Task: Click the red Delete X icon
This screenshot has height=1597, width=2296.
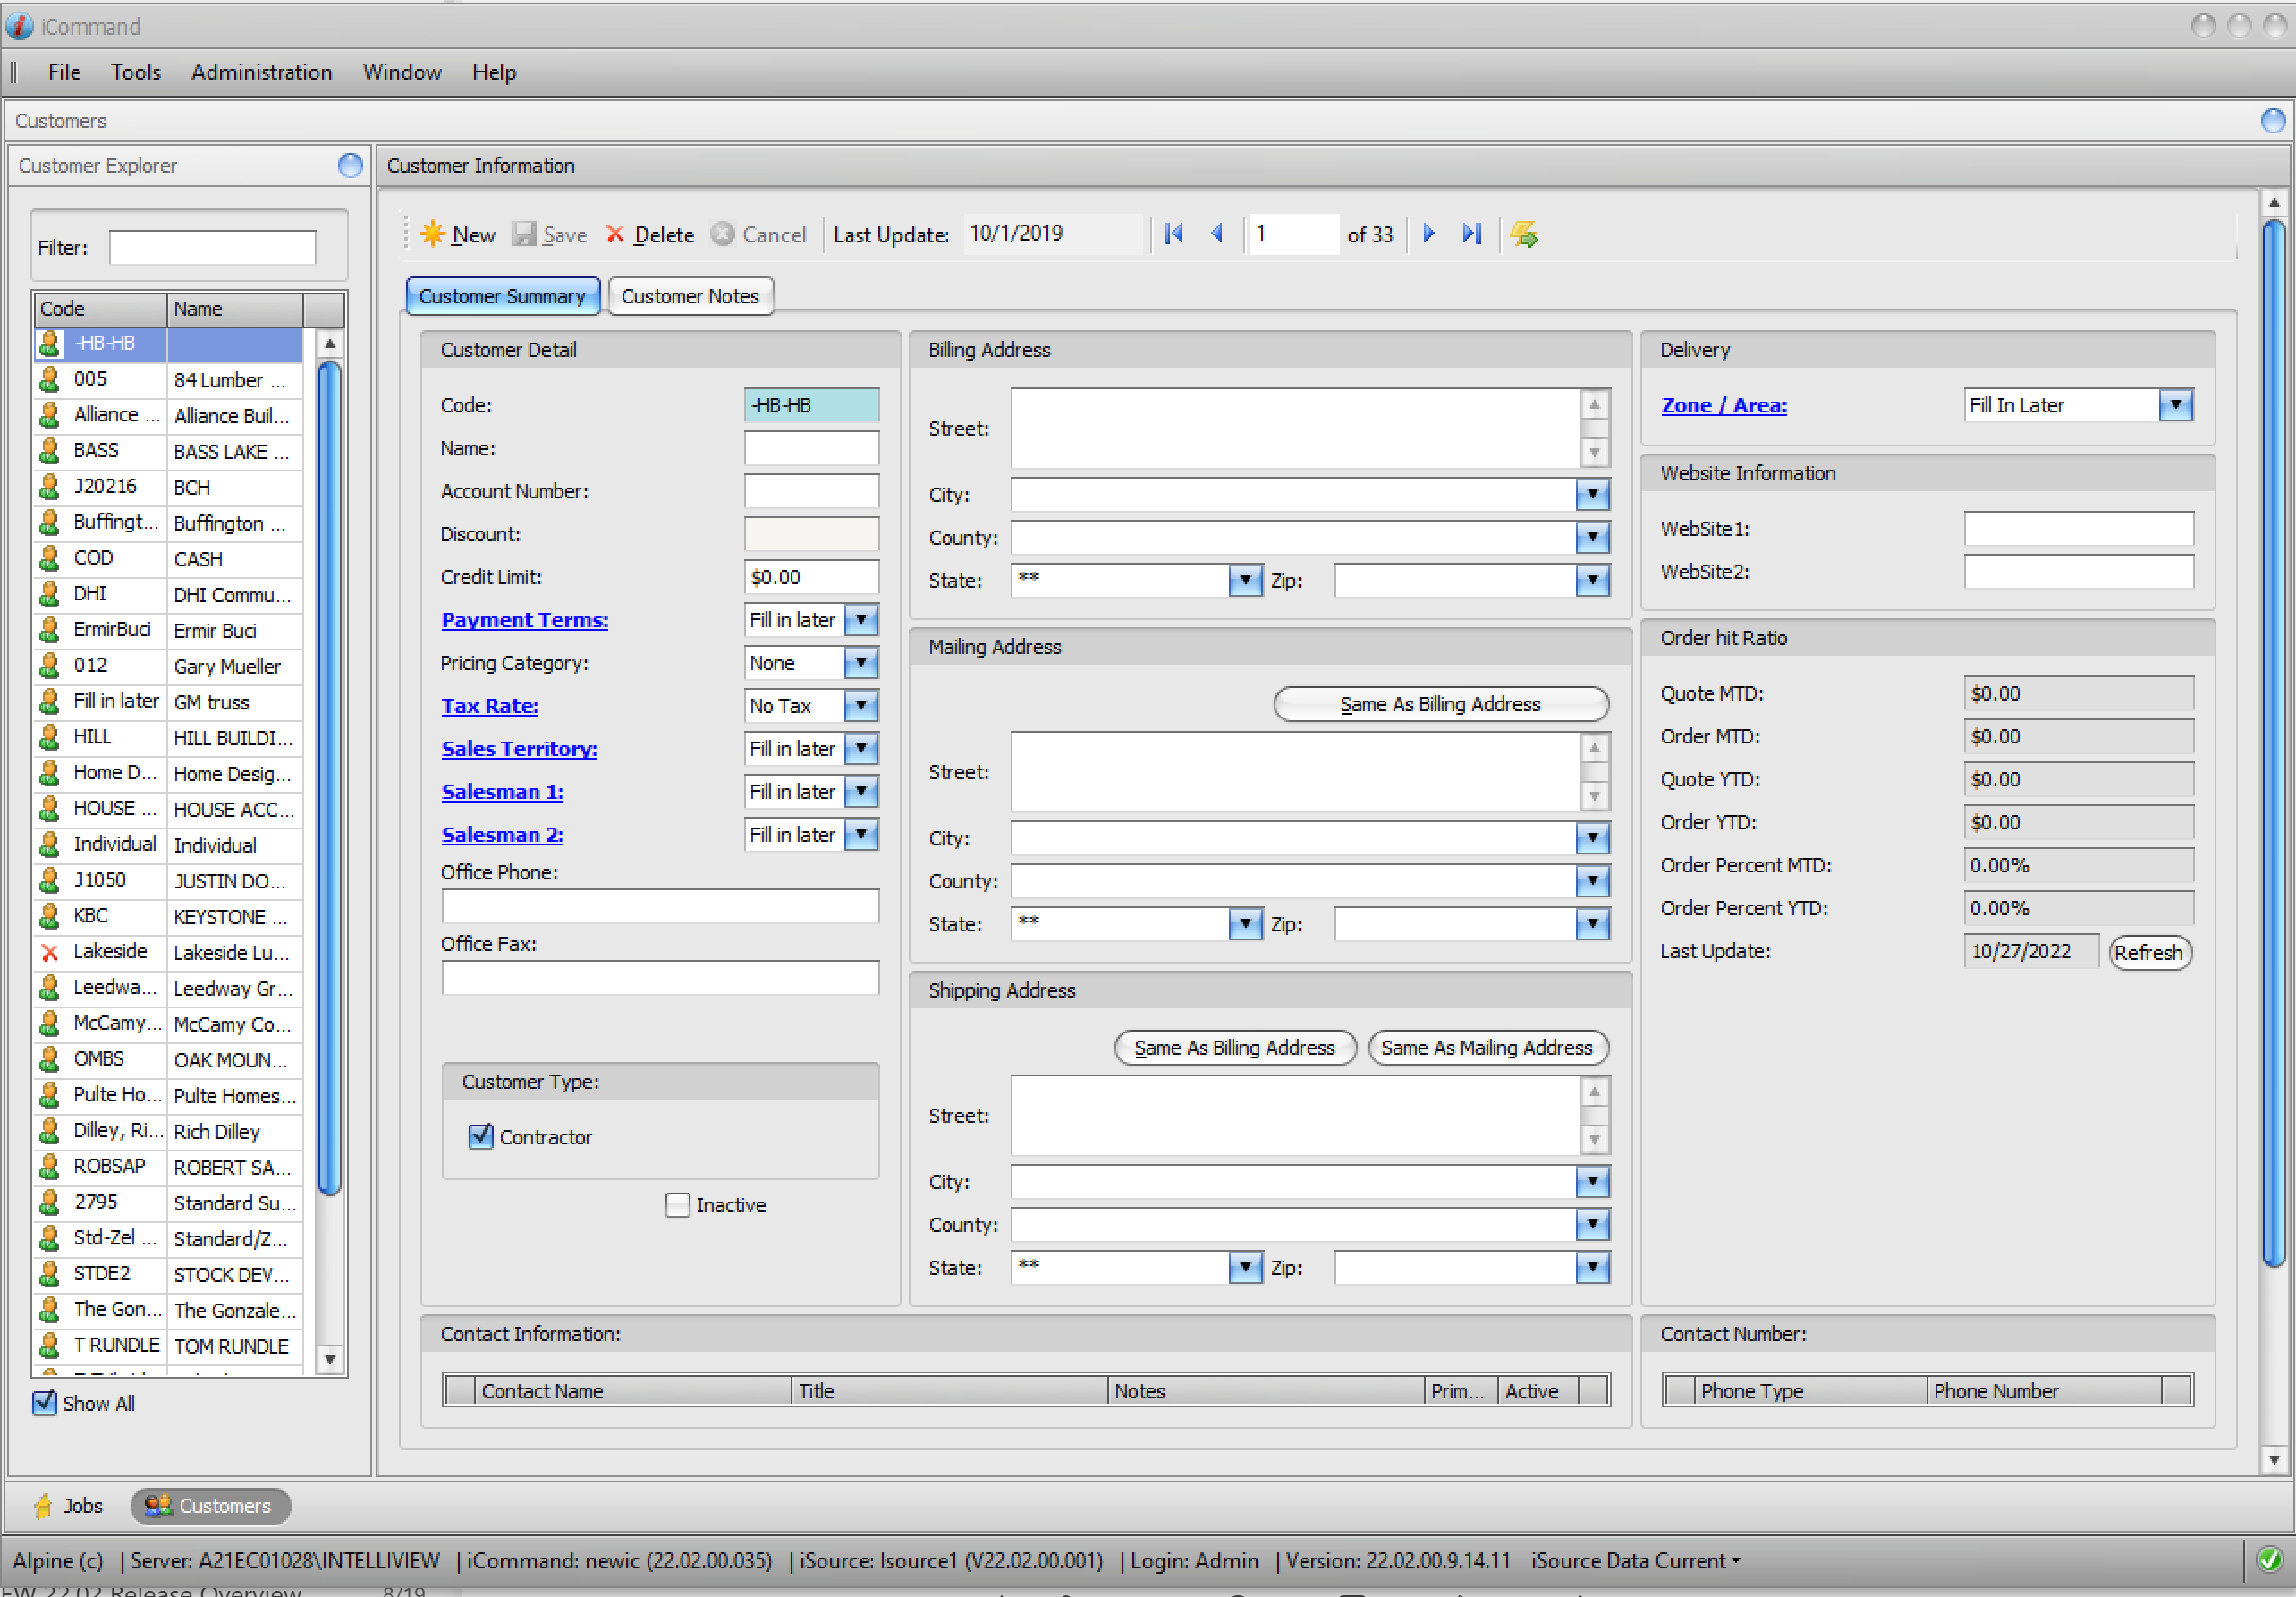Action: (x=615, y=234)
